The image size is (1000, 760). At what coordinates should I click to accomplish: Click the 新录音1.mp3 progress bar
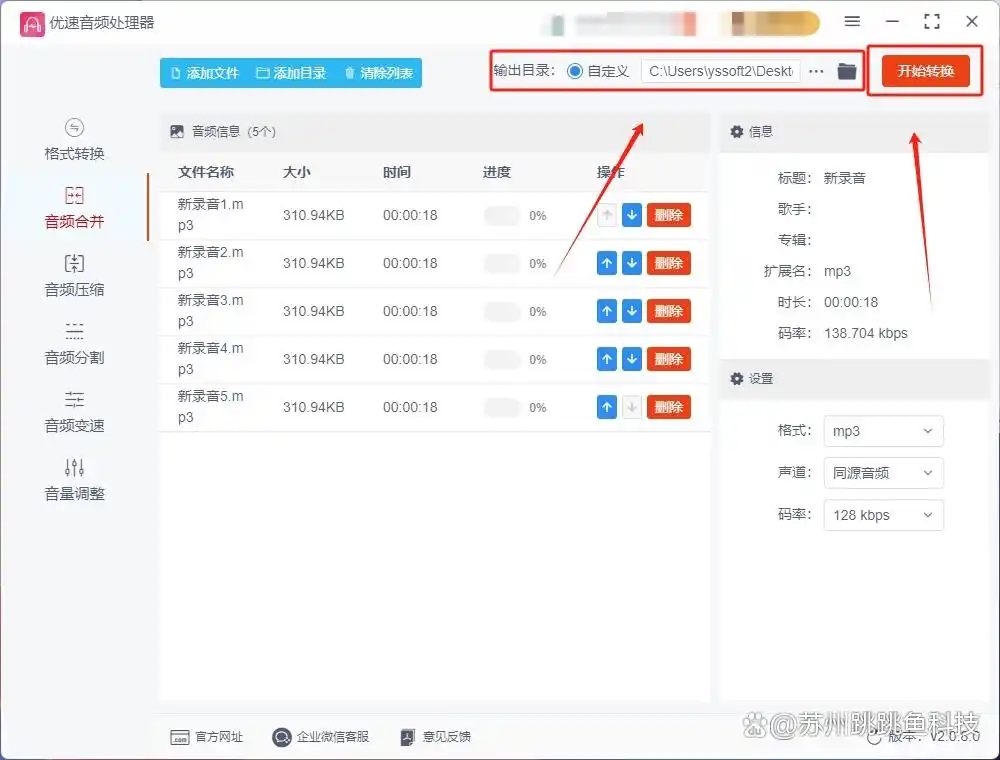[502, 216]
